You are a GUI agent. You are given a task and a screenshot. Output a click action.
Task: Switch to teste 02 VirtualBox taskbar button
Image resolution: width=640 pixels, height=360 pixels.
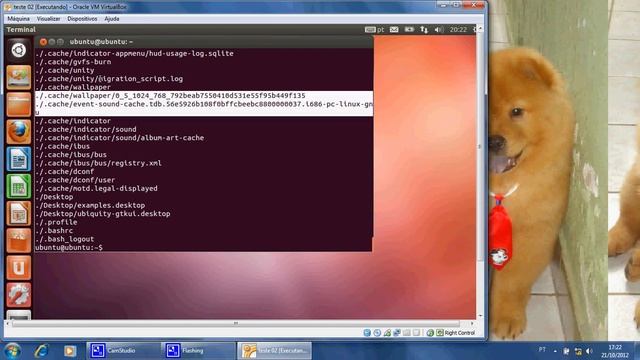click(x=274, y=351)
